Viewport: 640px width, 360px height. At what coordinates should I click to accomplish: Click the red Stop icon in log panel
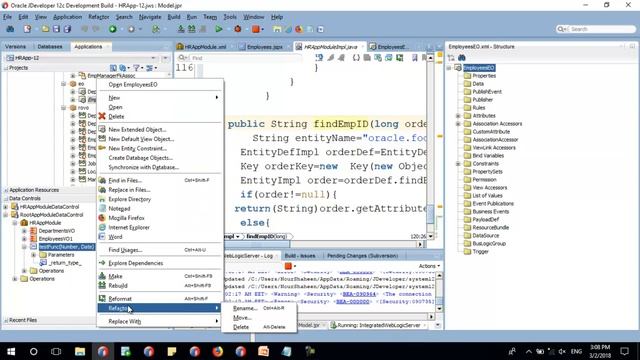pyautogui.click(x=288, y=266)
